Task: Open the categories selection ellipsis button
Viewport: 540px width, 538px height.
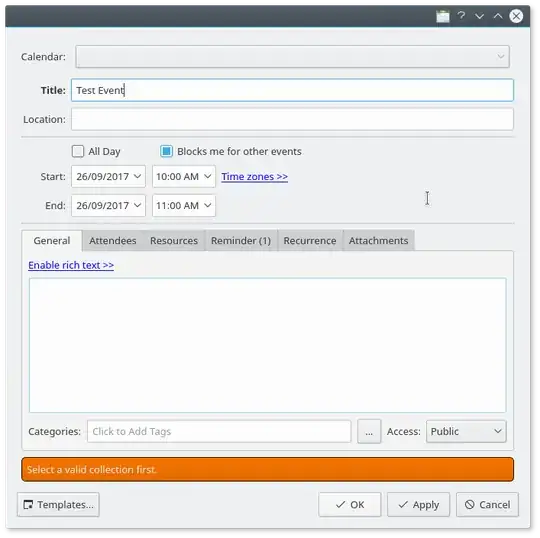Action: click(x=369, y=431)
